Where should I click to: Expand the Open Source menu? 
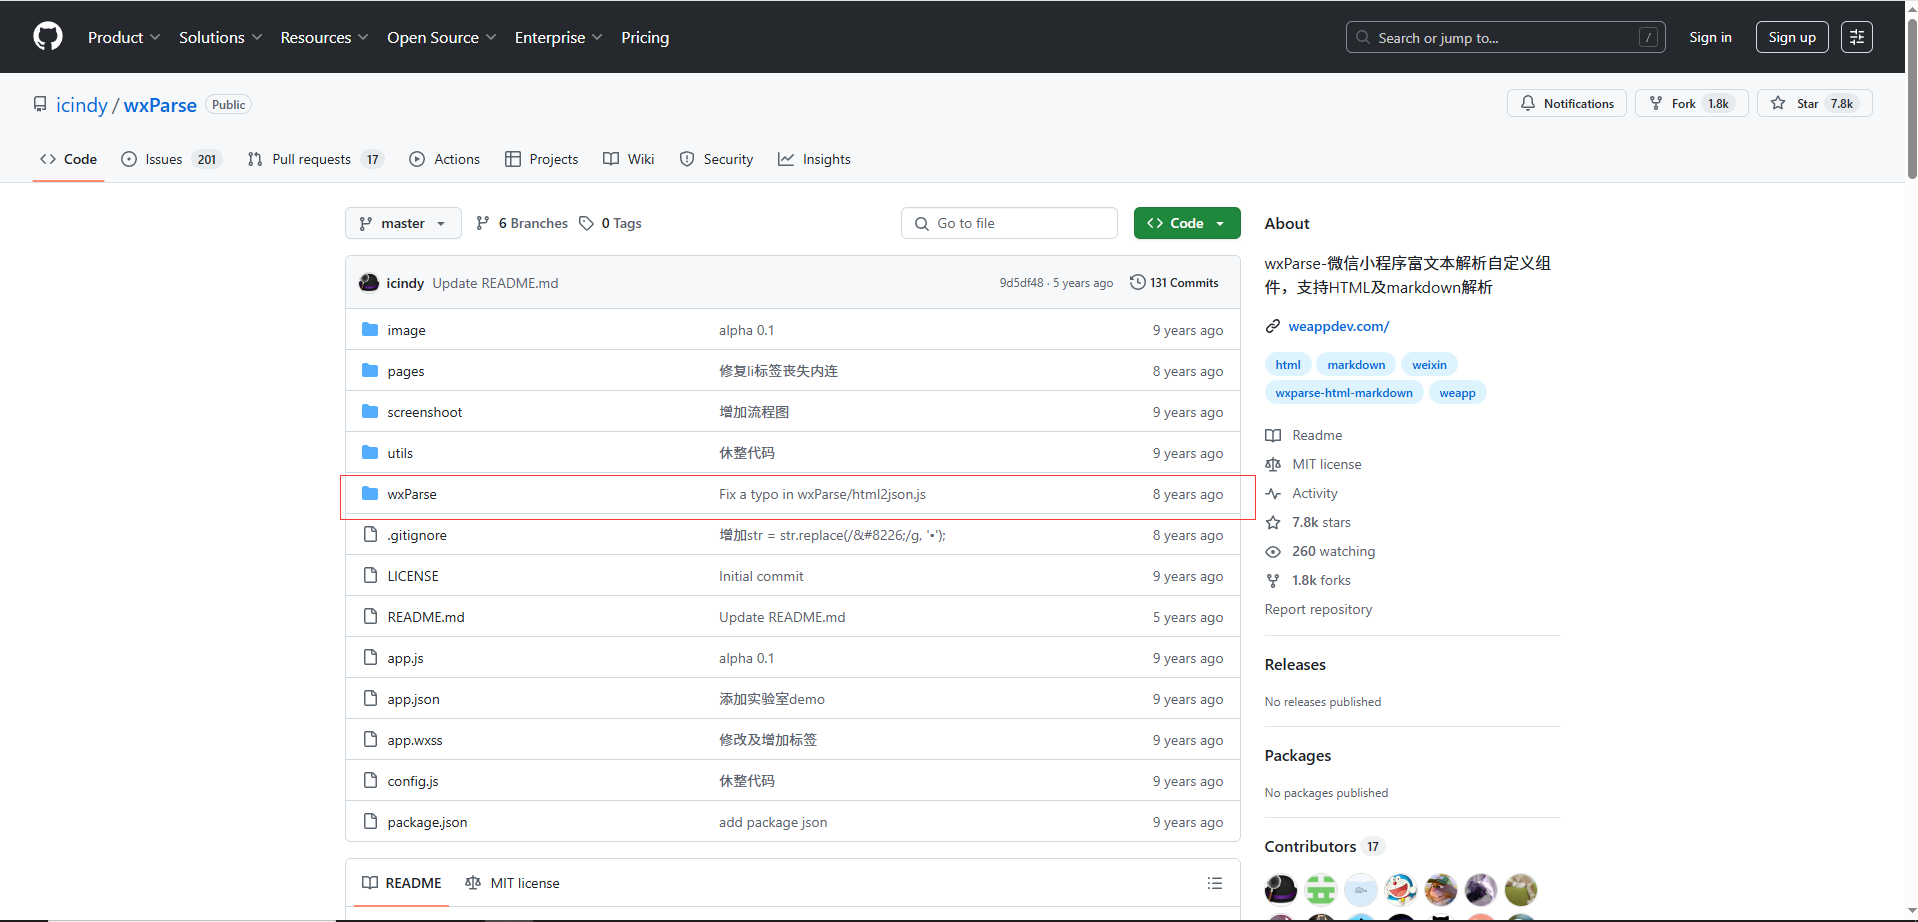tap(441, 37)
